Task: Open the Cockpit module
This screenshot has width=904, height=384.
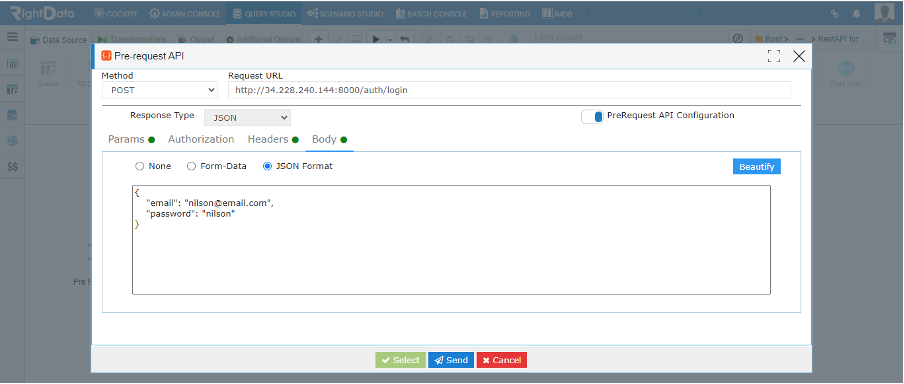Action: (116, 14)
